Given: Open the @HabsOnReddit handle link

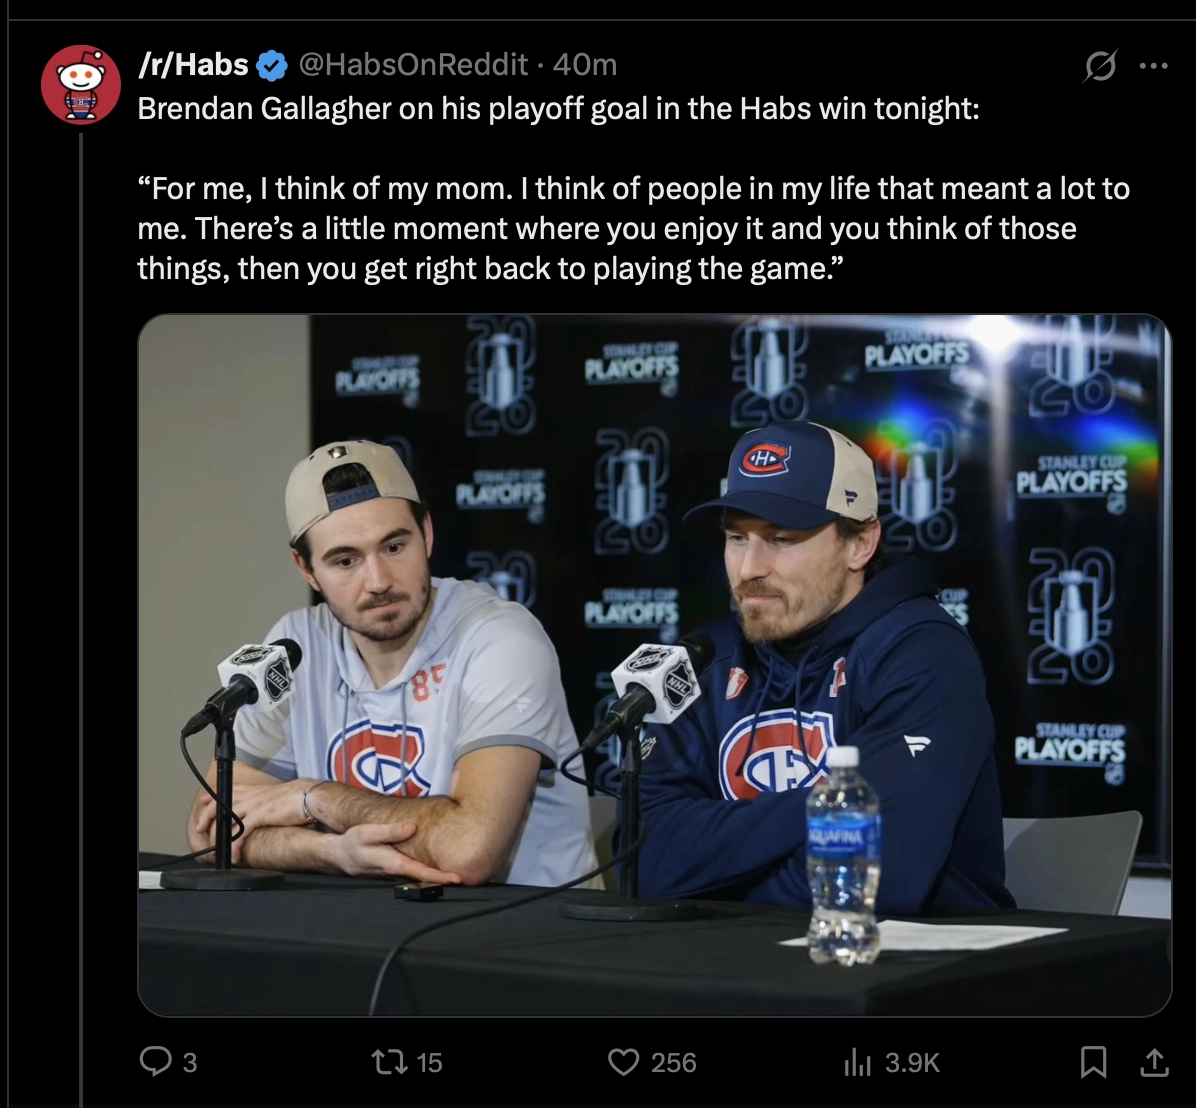Looking at the screenshot, I should [x=413, y=65].
